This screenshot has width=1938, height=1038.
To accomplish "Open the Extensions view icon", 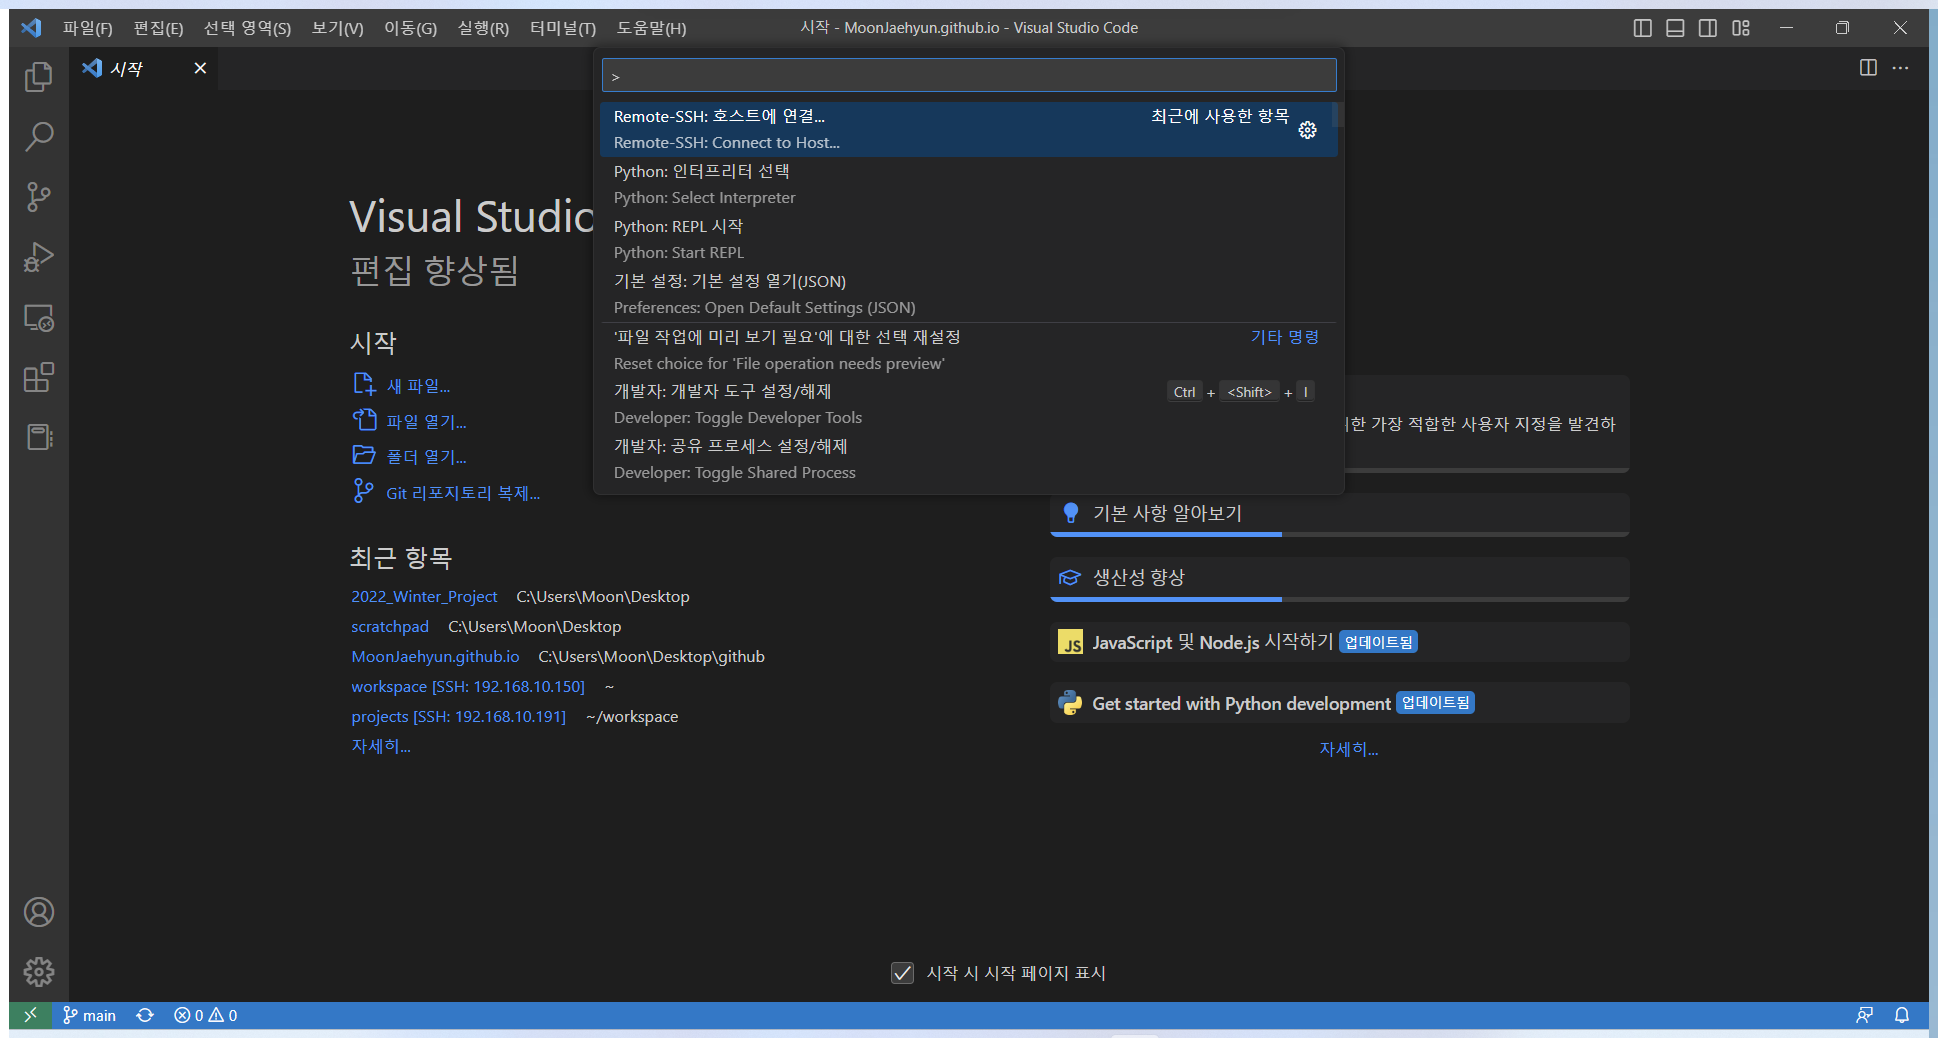I will pyautogui.click(x=38, y=378).
